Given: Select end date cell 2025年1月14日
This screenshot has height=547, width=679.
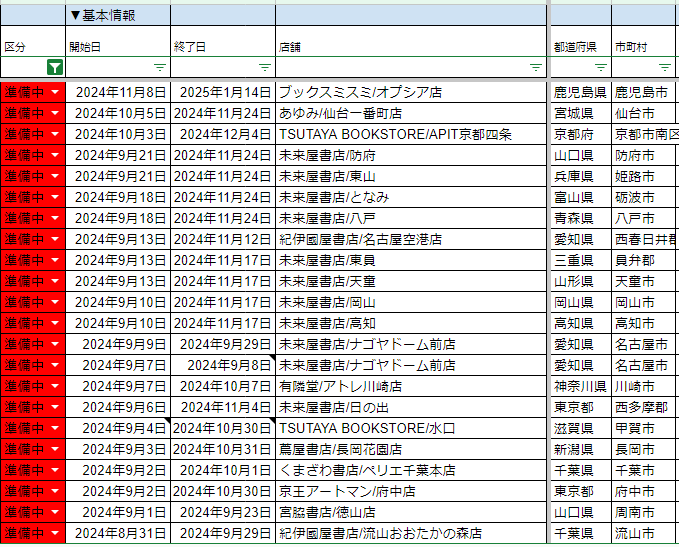Looking at the screenshot, I should point(223,92).
